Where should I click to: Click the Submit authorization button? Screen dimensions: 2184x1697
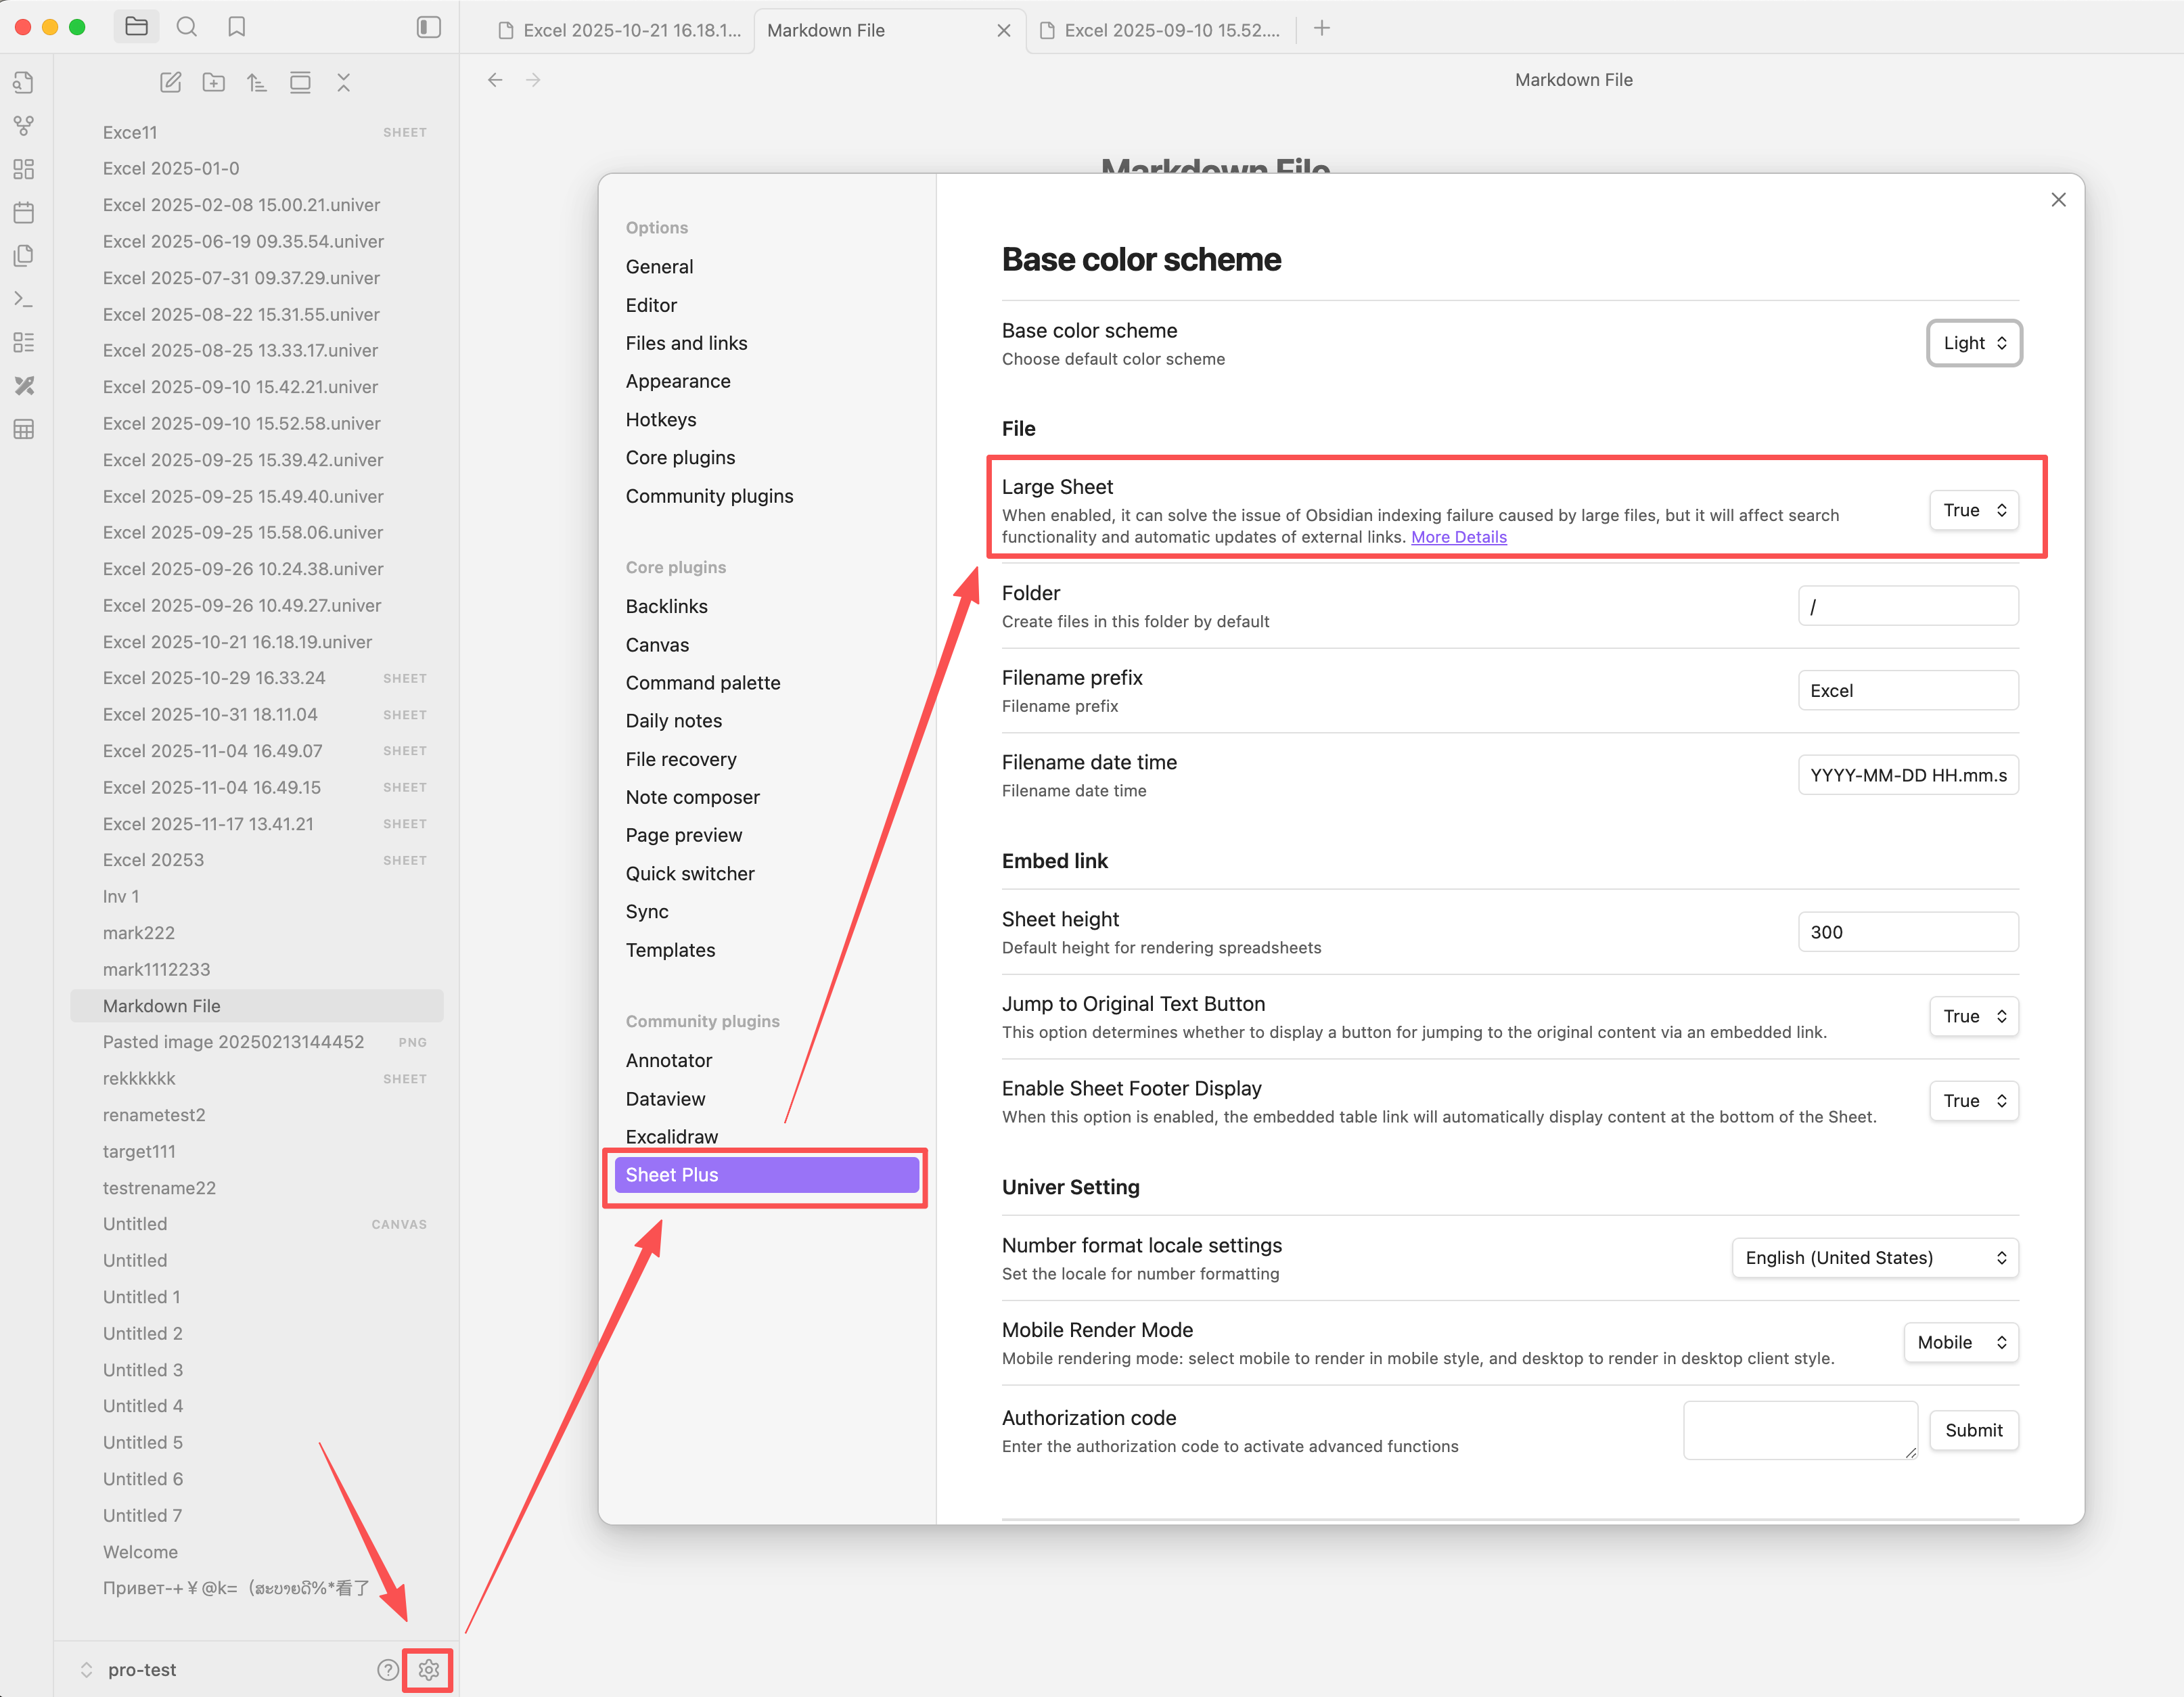(1972, 1430)
